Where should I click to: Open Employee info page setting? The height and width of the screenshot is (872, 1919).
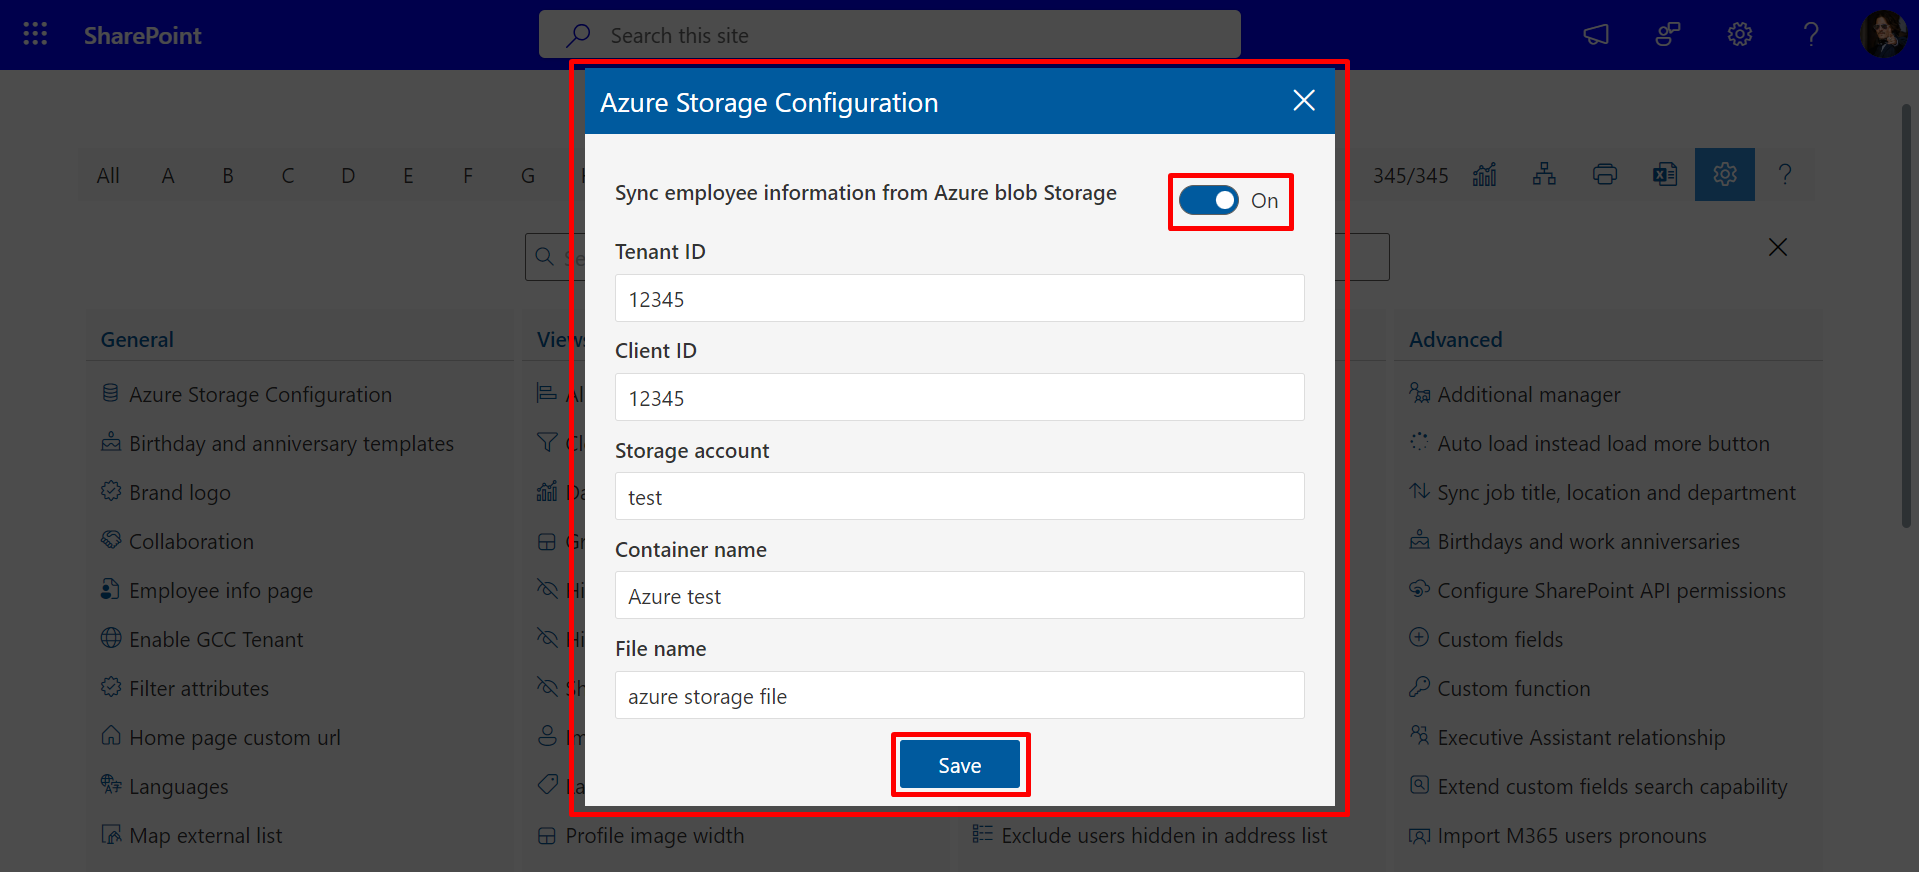point(221,591)
